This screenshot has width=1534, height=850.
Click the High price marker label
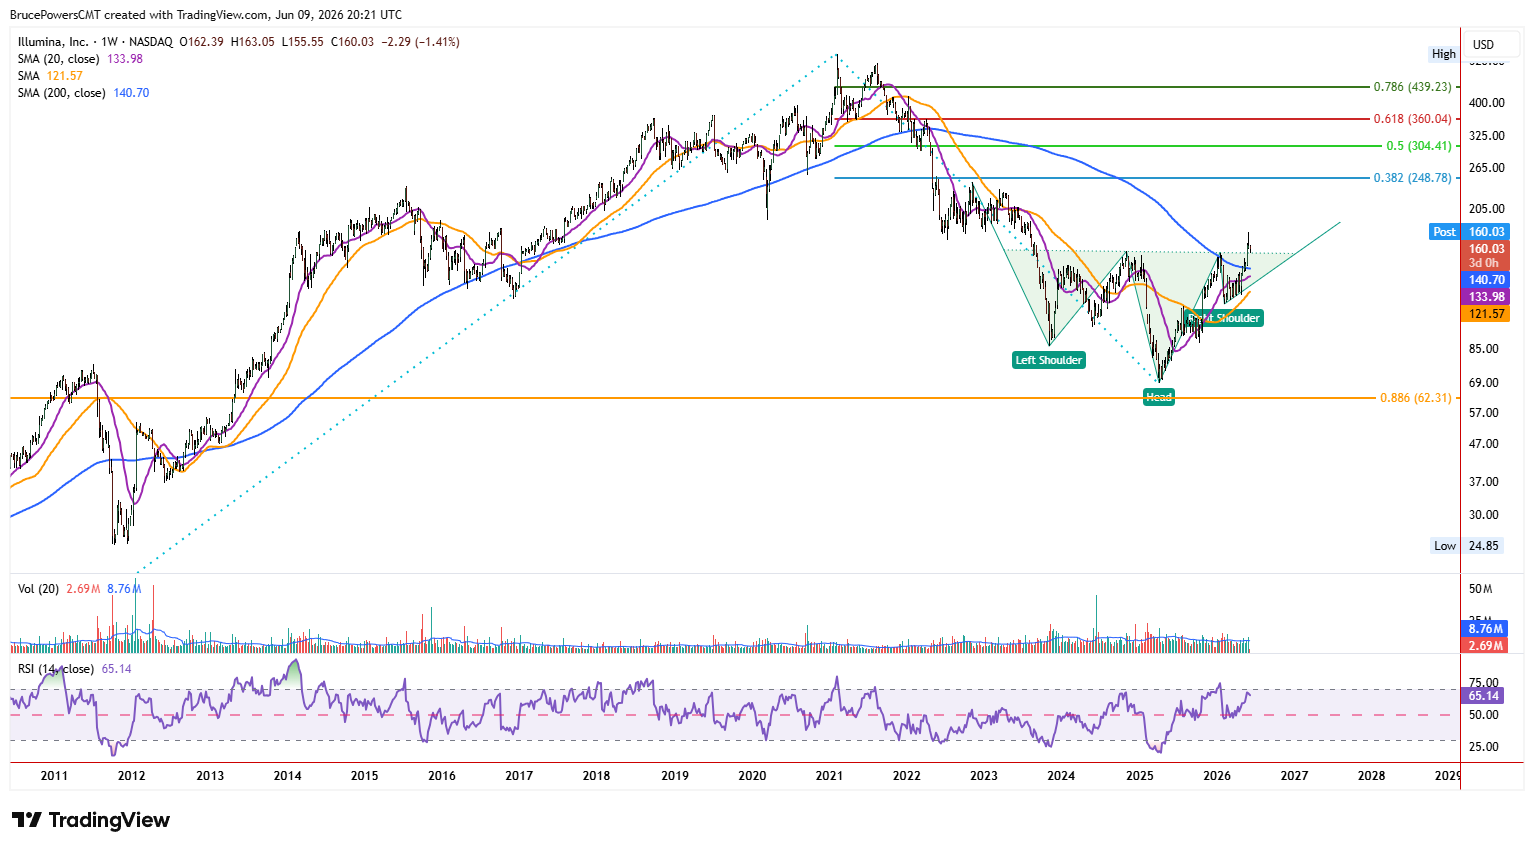pyautogui.click(x=1444, y=54)
